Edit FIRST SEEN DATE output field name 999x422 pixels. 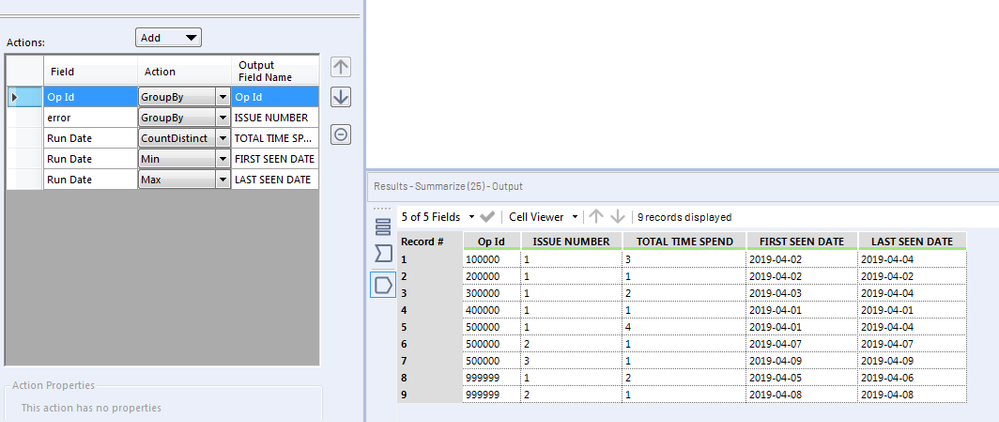(275, 159)
